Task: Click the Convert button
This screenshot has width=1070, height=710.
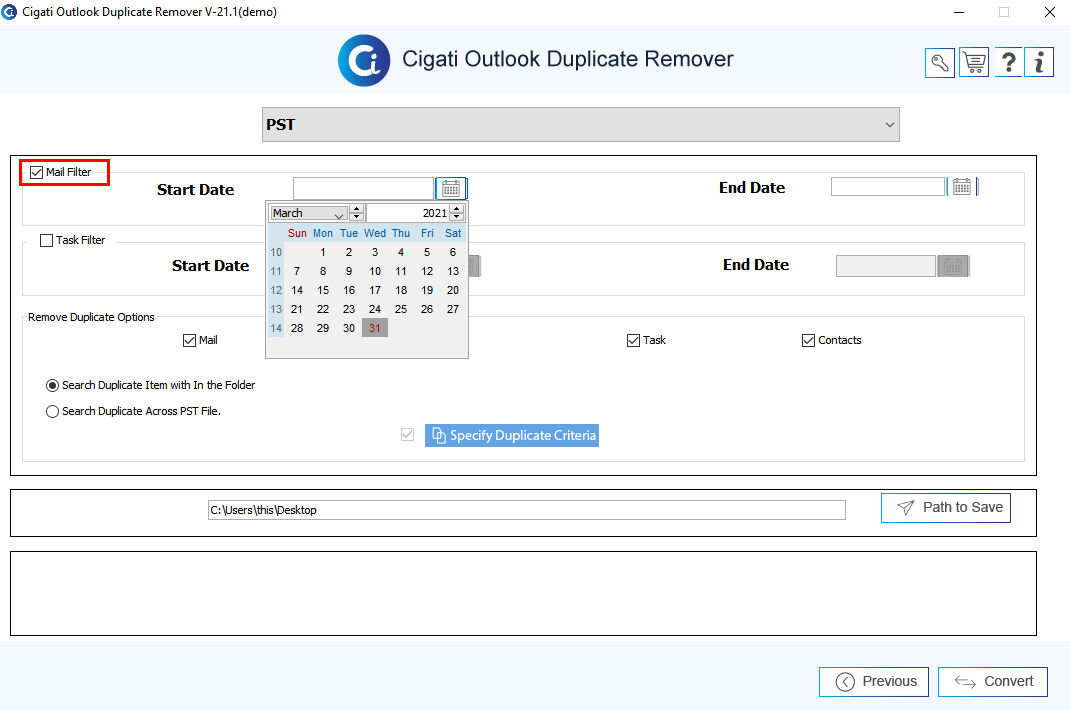Action: [993, 682]
